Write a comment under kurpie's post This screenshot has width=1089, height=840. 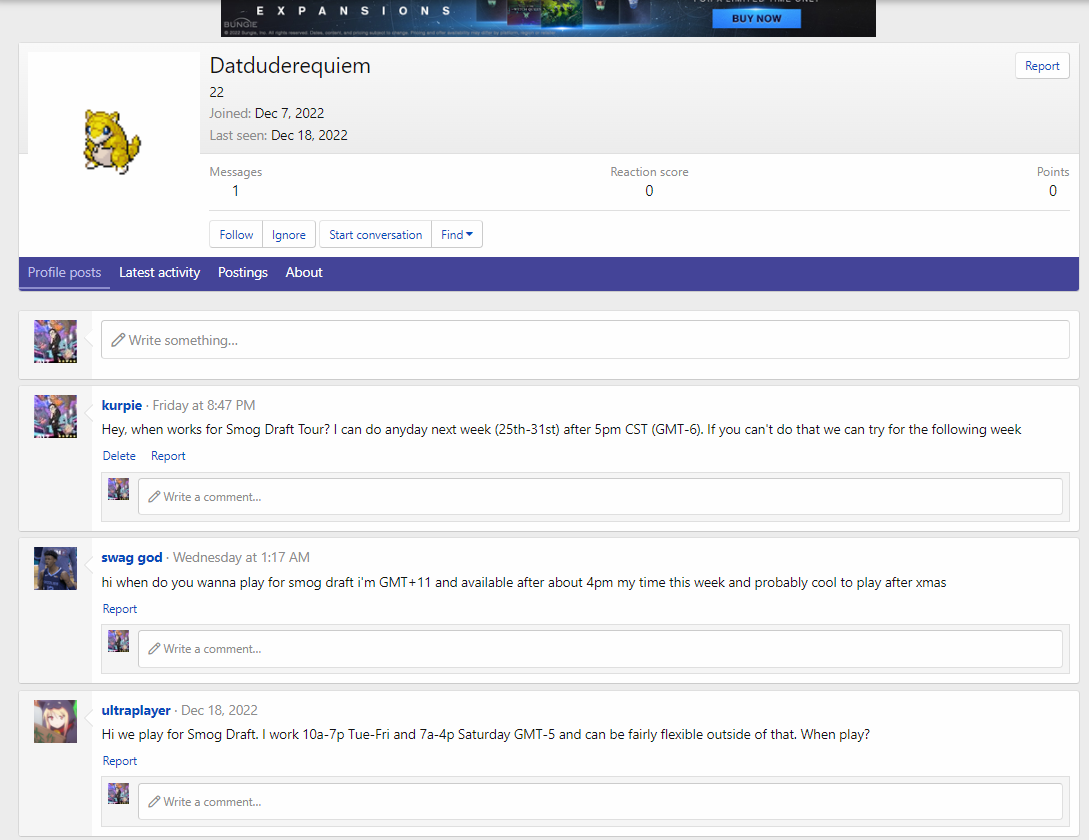pos(600,497)
